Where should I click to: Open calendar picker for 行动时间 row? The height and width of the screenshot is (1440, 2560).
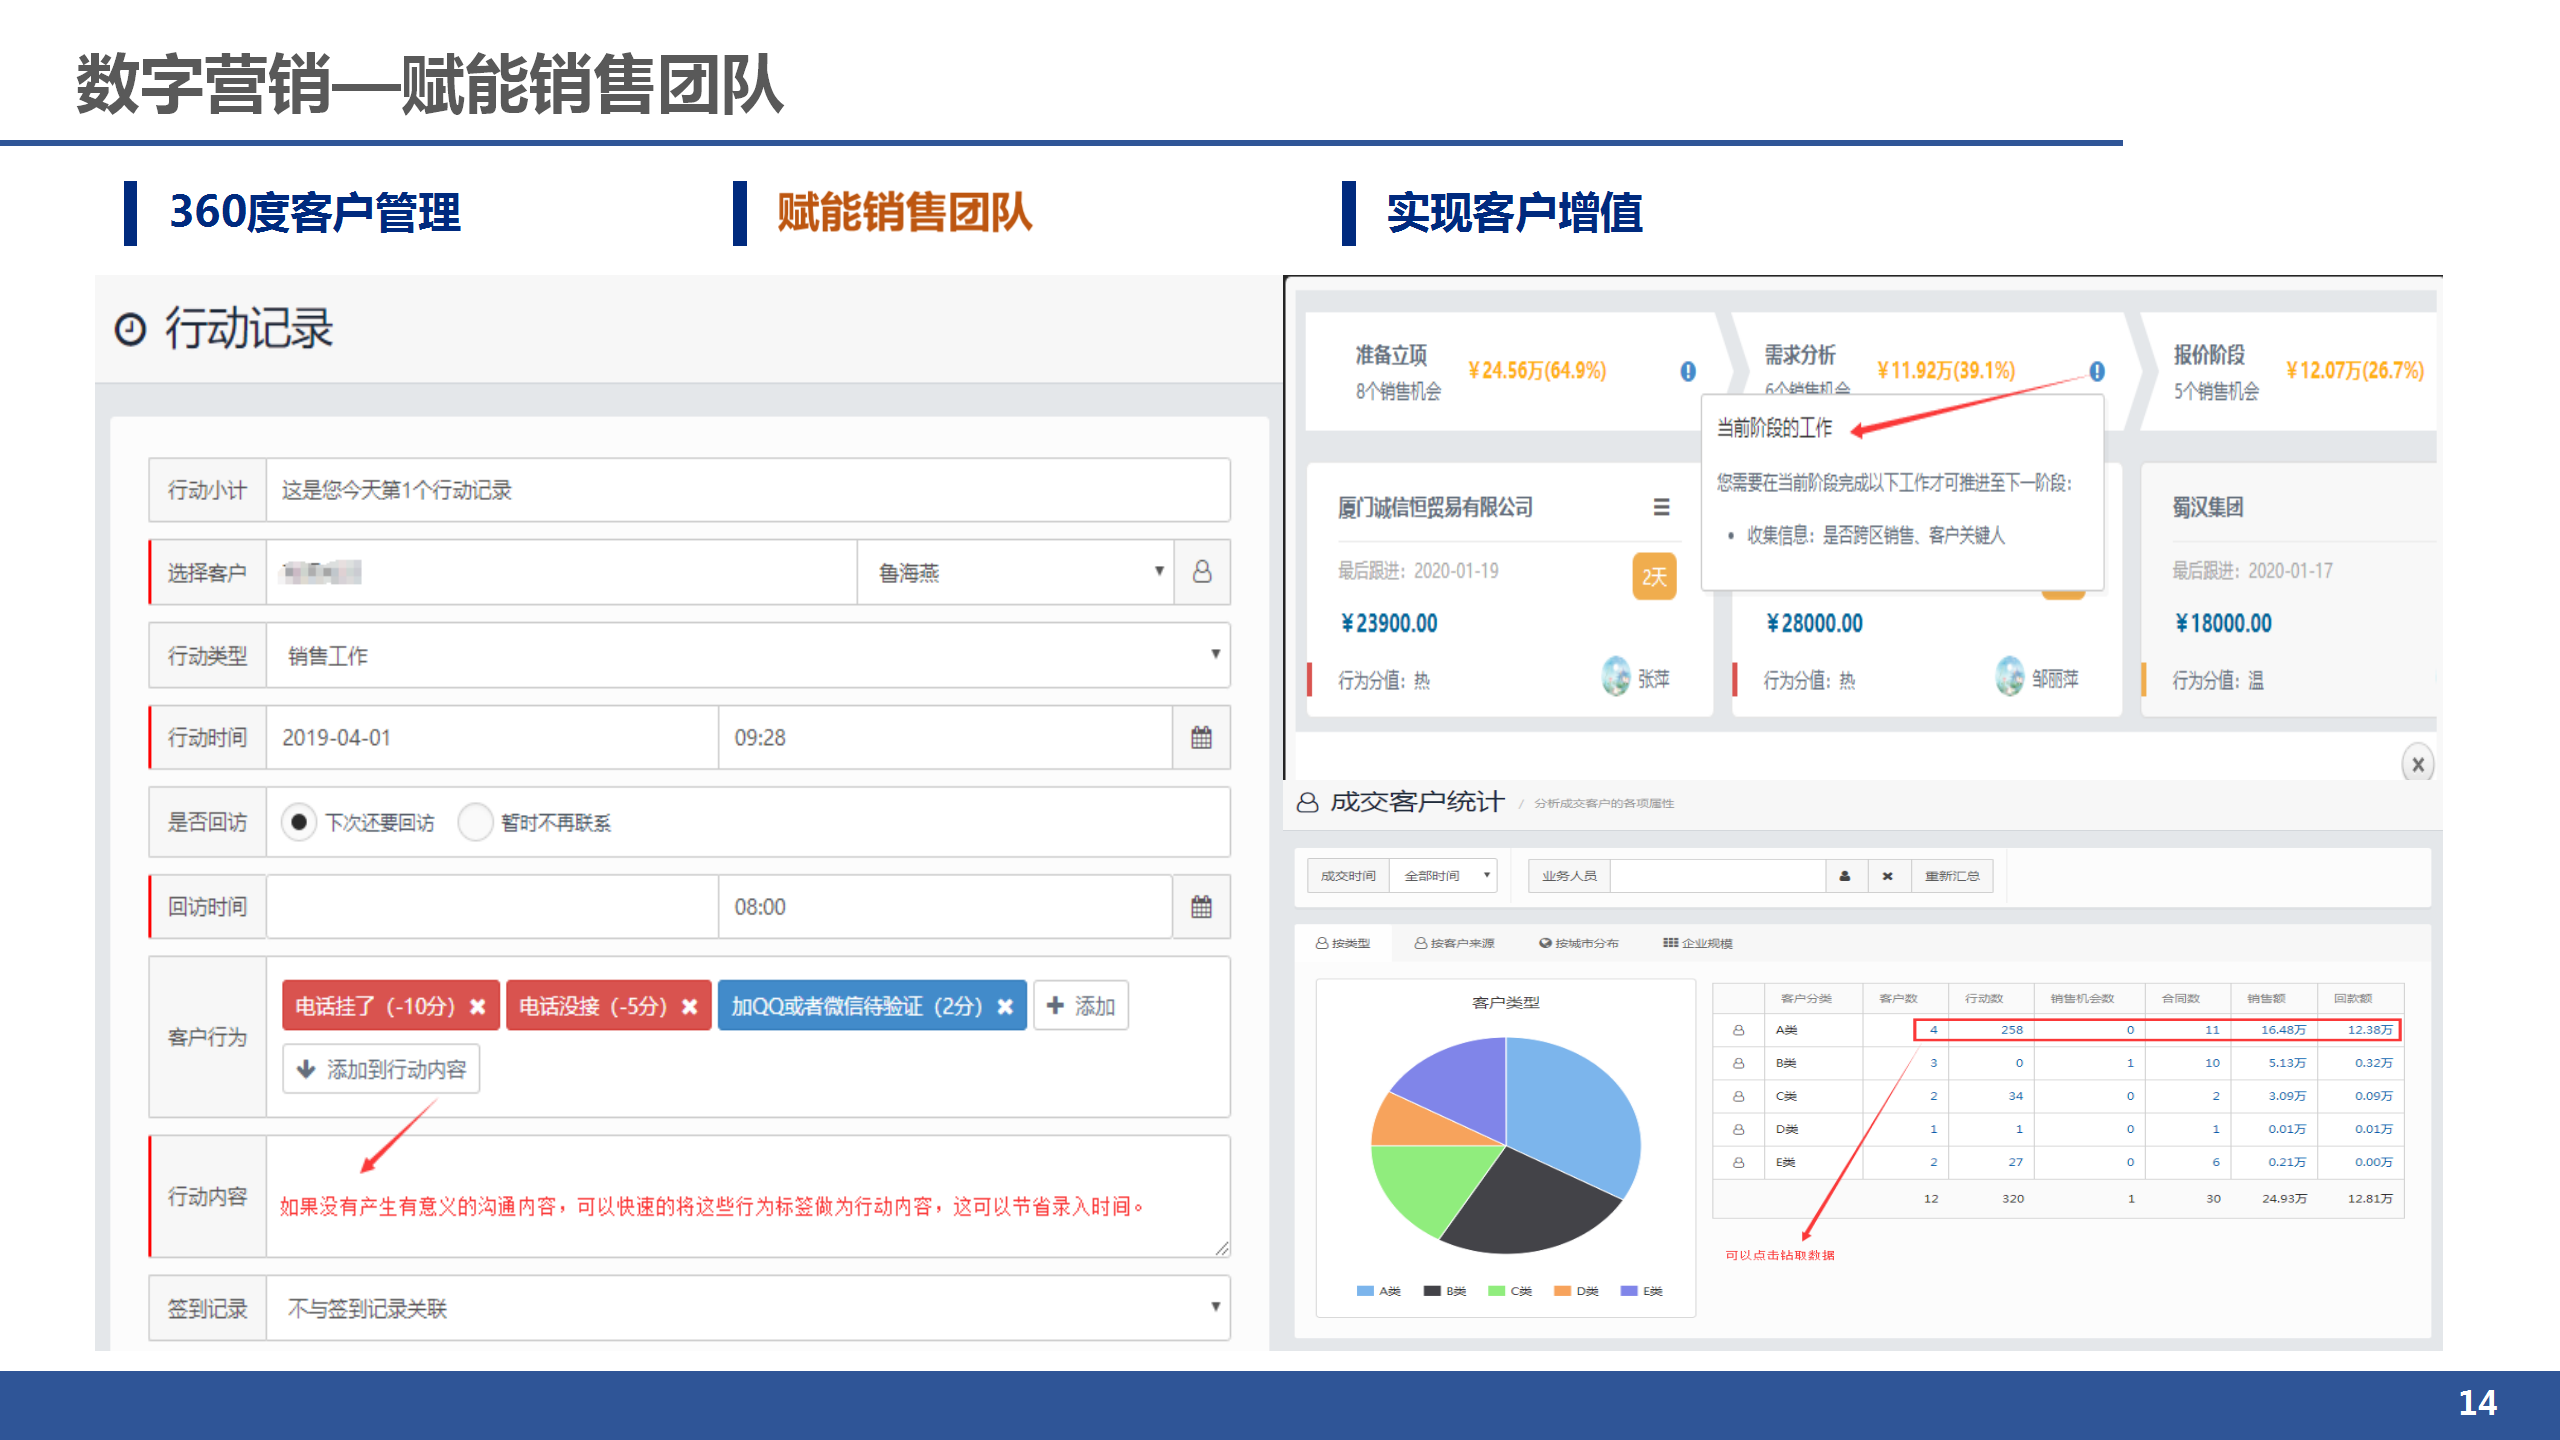coord(1201,738)
